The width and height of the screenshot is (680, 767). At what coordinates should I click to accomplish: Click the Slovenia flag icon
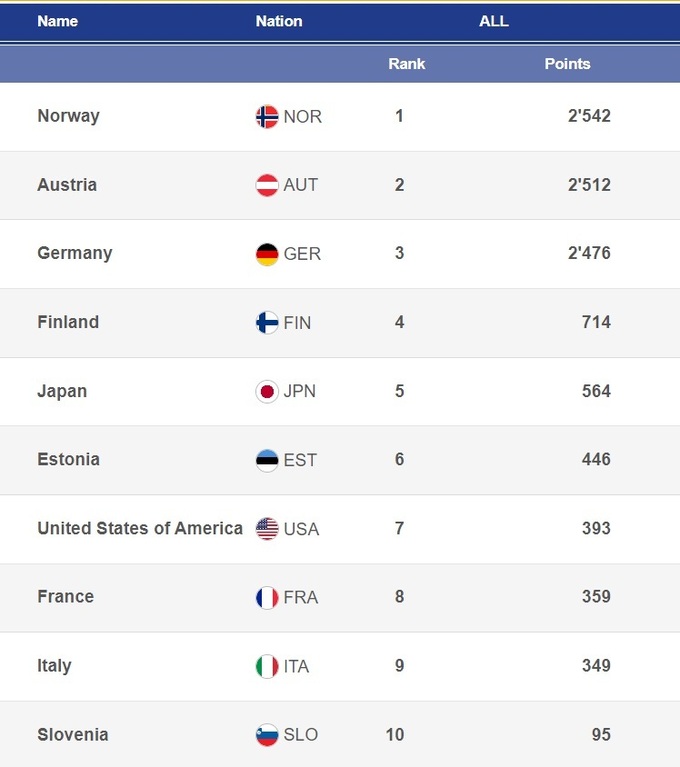point(267,735)
